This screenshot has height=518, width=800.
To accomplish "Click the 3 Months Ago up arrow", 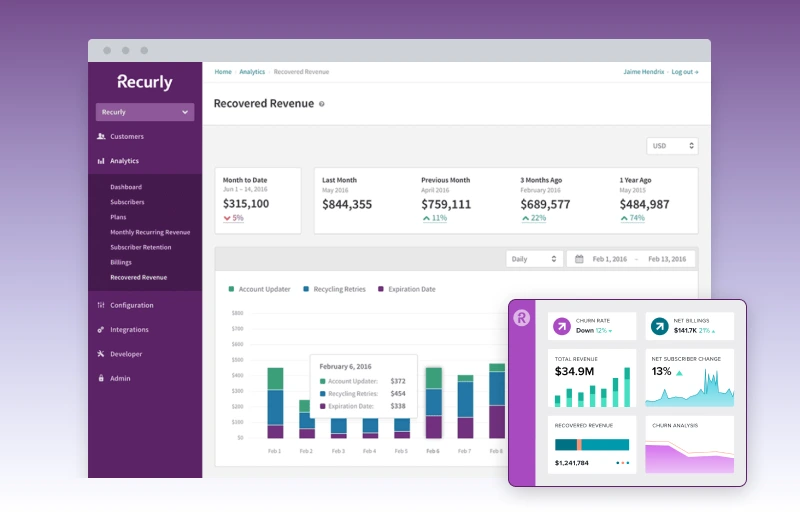I will click(525, 218).
